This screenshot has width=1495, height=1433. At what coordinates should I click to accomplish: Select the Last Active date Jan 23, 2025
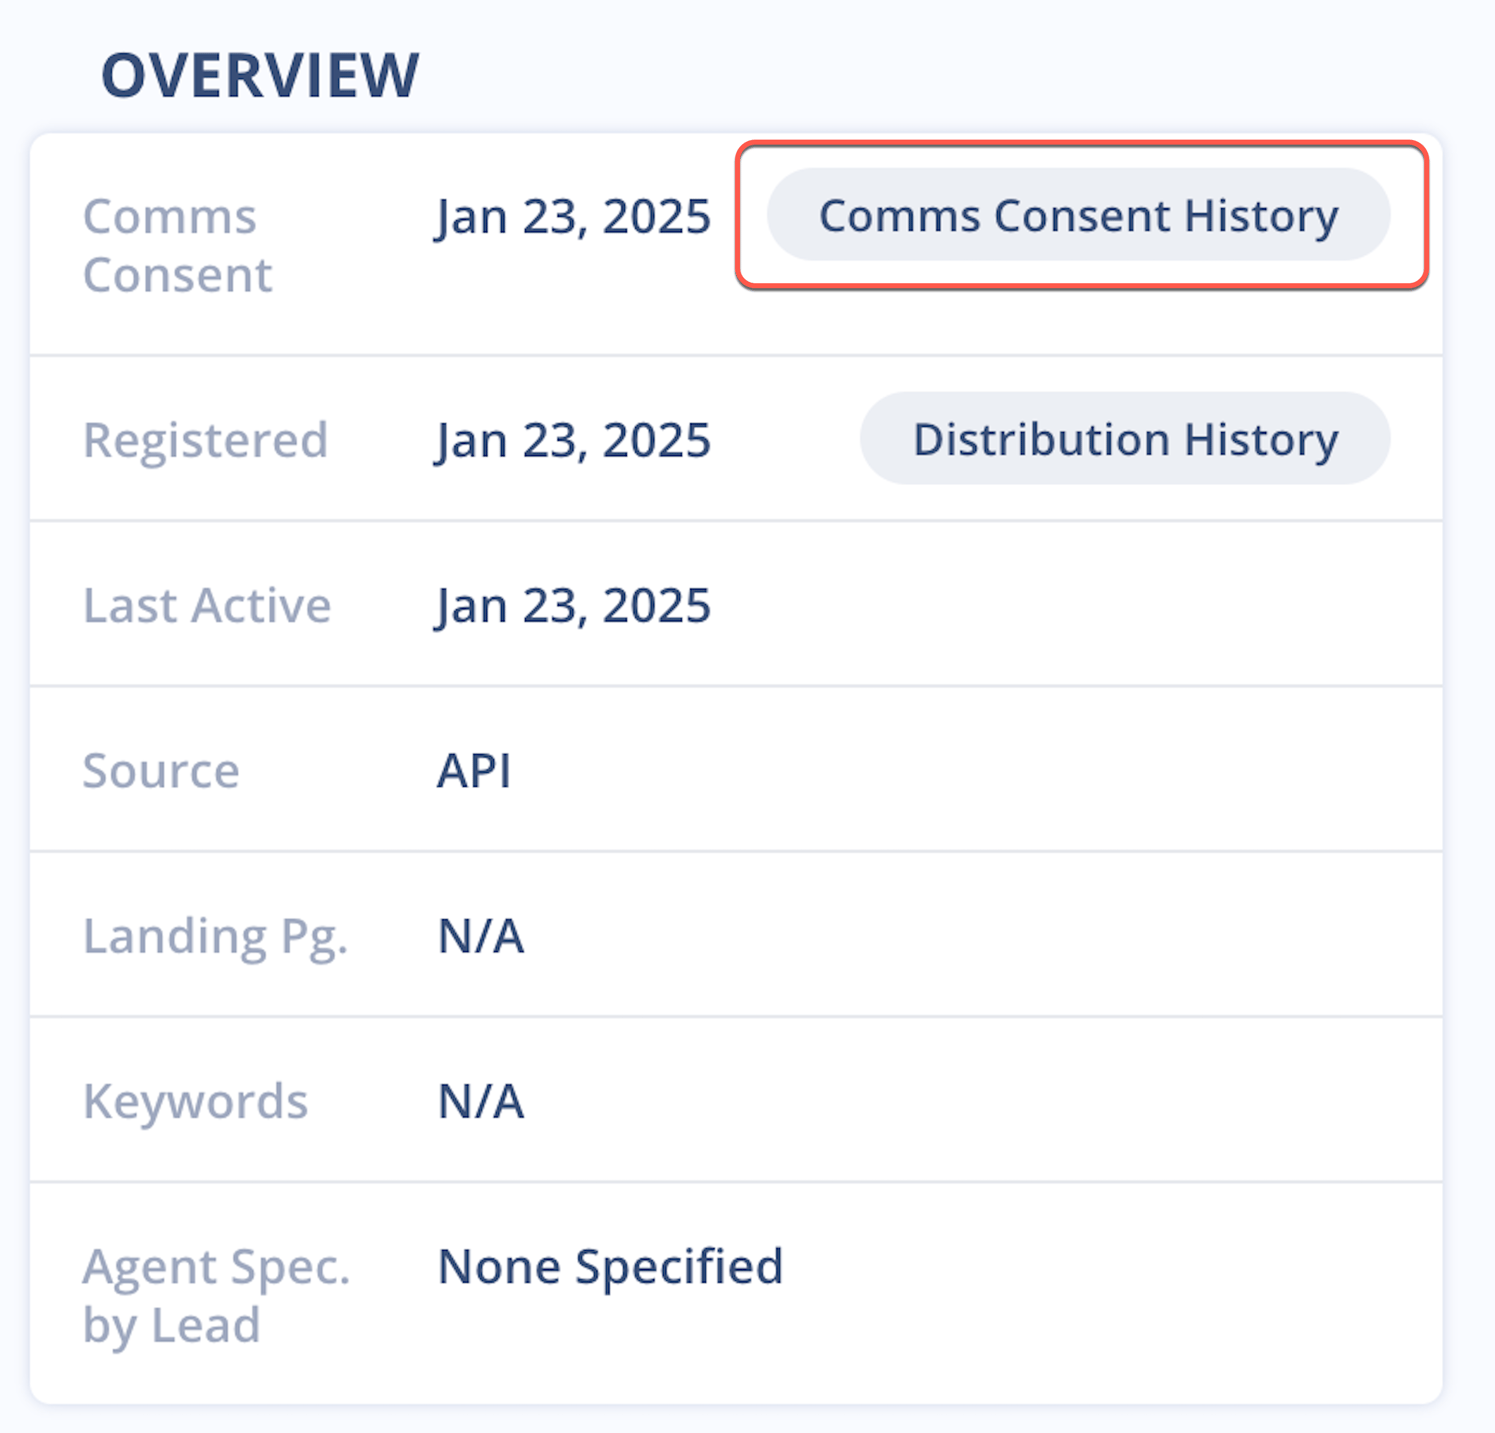pyautogui.click(x=573, y=604)
